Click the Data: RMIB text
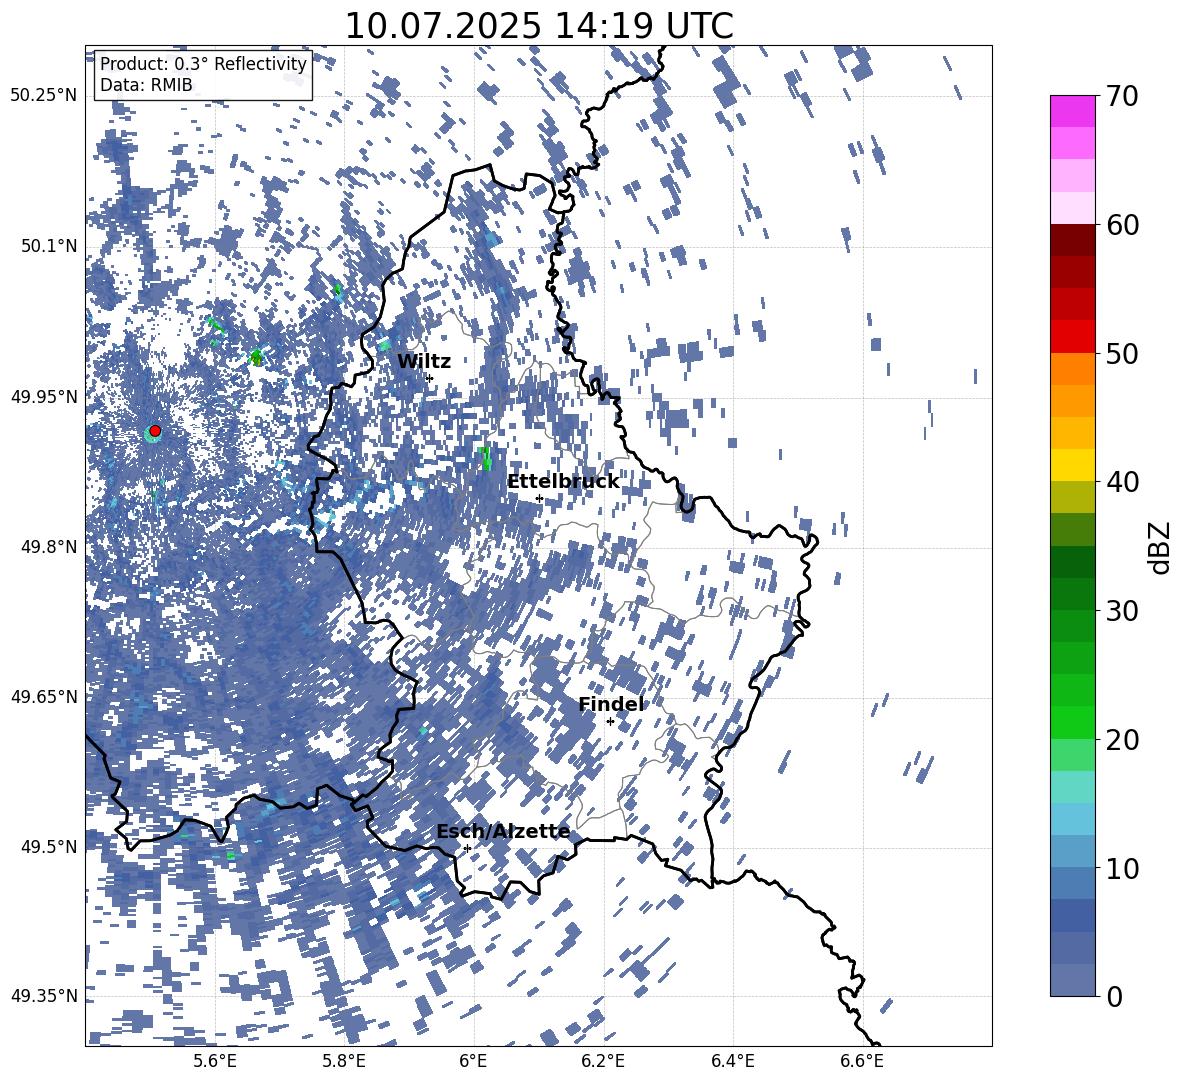The width and height of the screenshot is (1184, 1081). pos(146,85)
